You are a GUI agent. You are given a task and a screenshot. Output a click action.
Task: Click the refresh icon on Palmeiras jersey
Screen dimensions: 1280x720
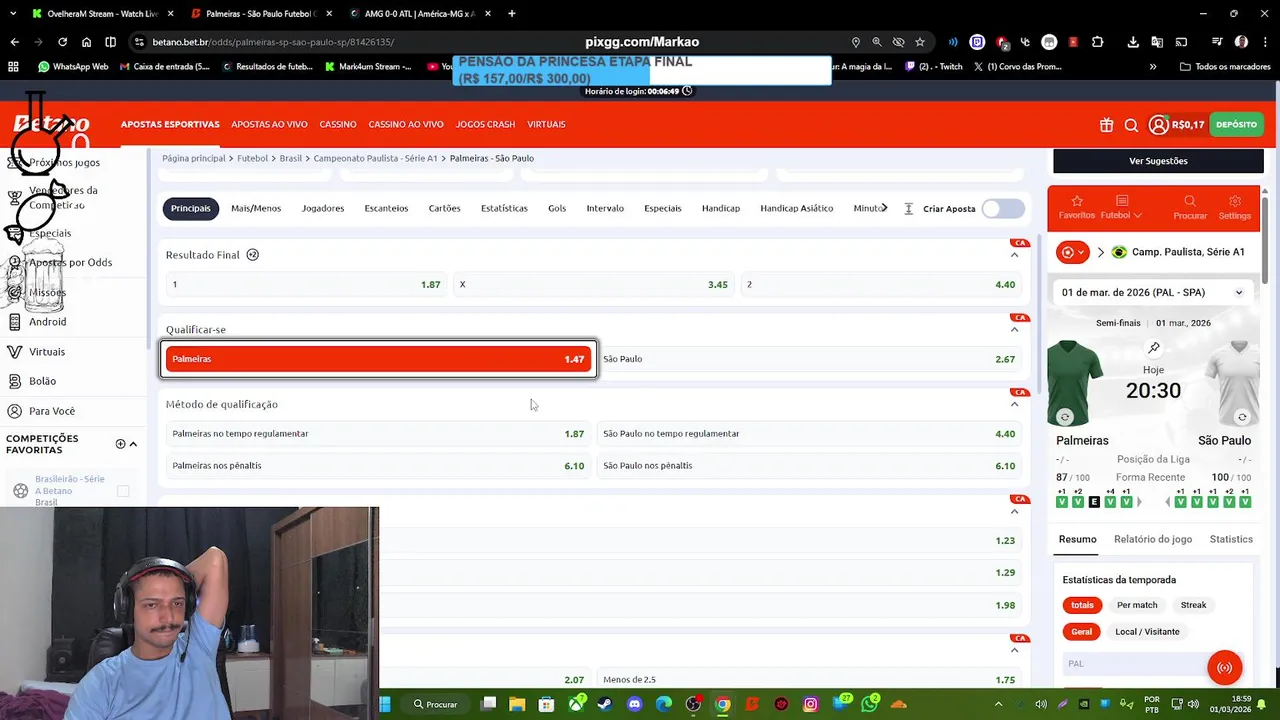coord(1065,417)
